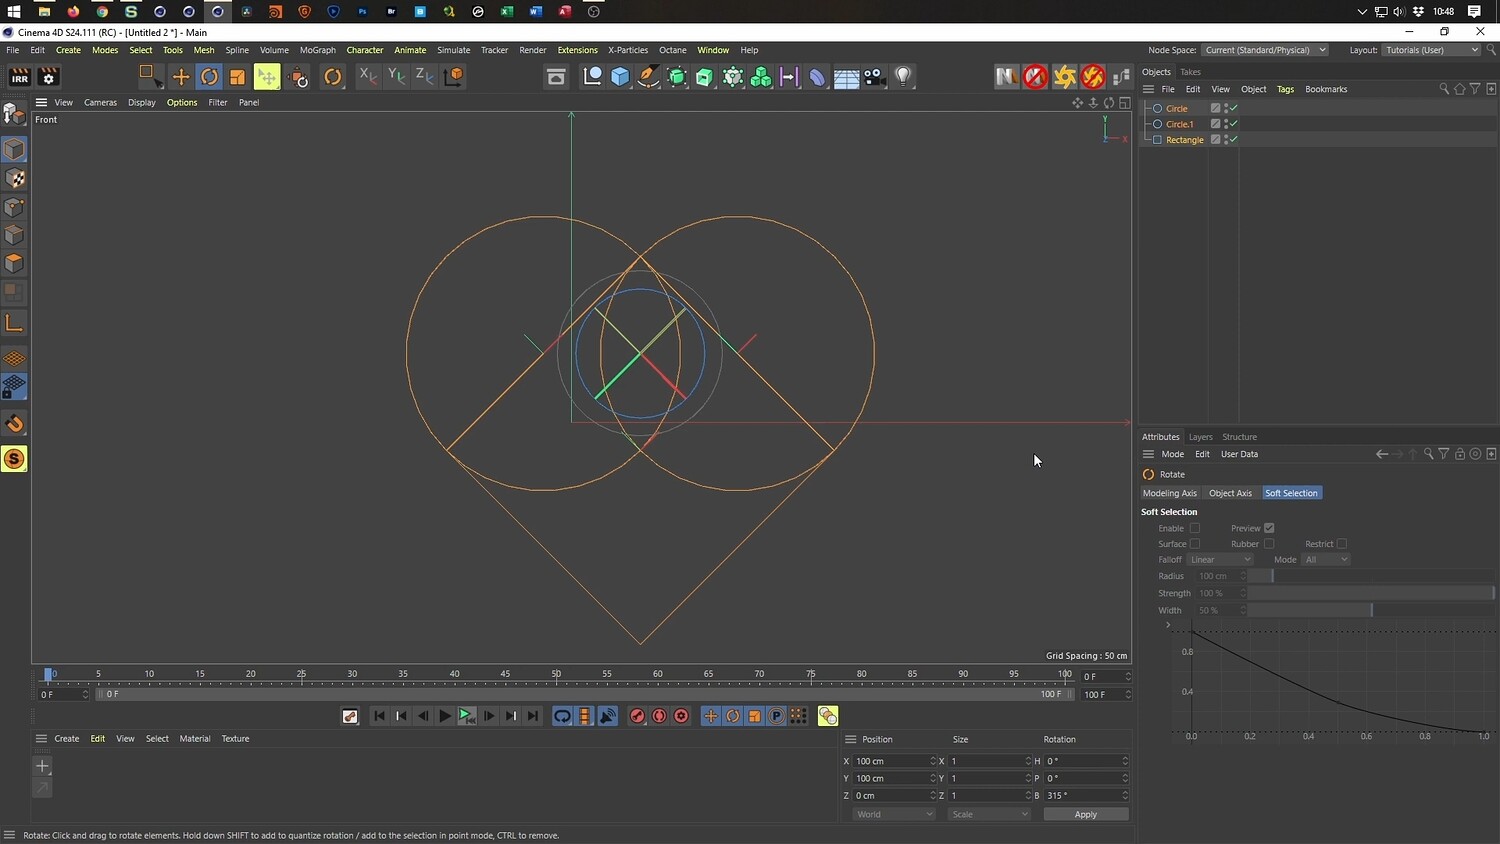Switch to the Layers tab
Viewport: 1500px width, 844px height.
coord(1200,437)
